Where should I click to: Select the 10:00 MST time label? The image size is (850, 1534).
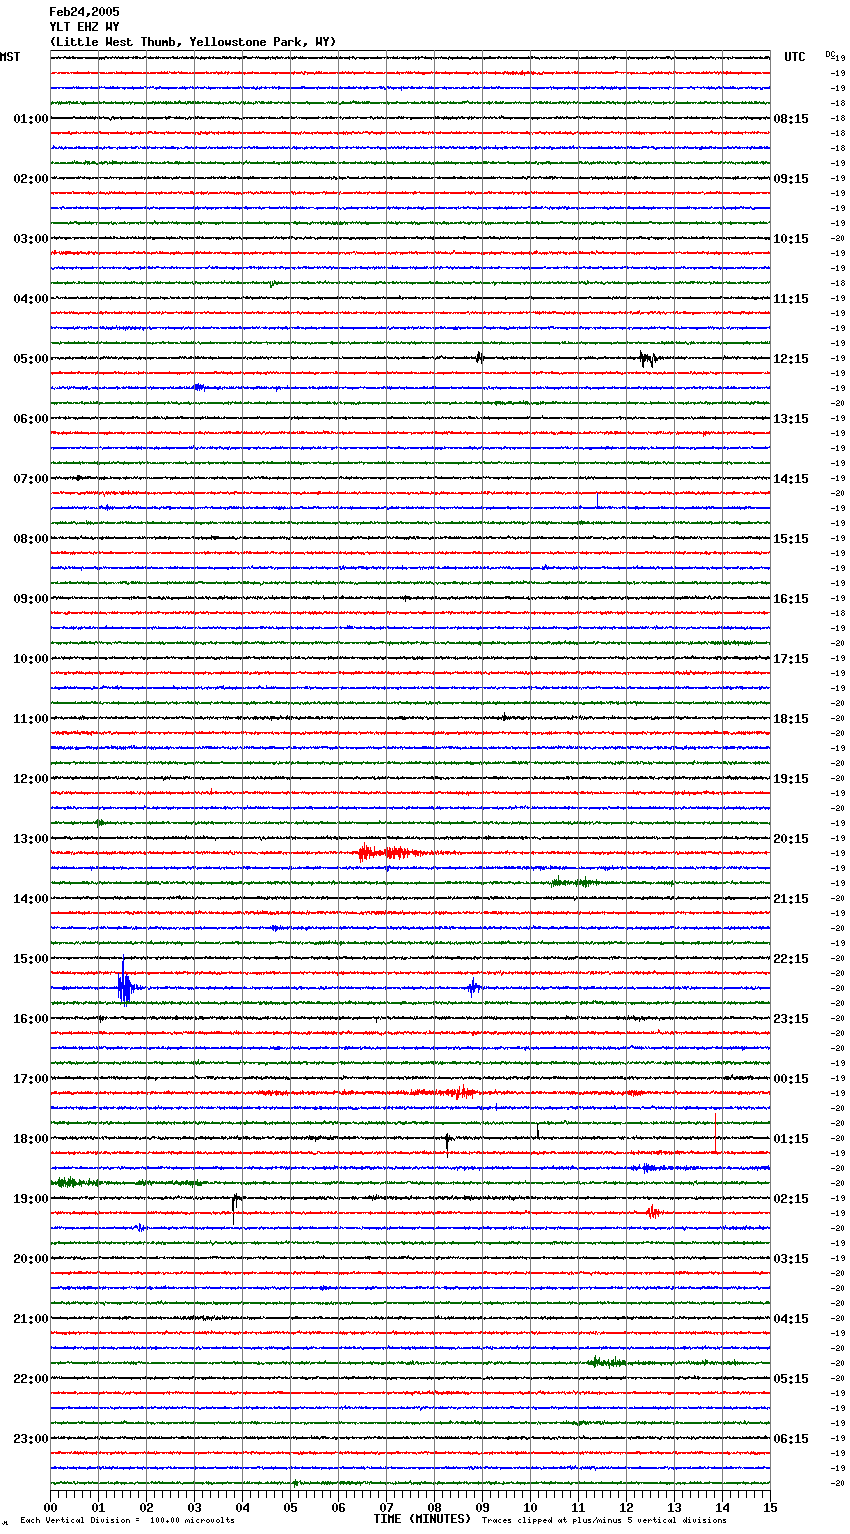pyautogui.click(x=30, y=659)
